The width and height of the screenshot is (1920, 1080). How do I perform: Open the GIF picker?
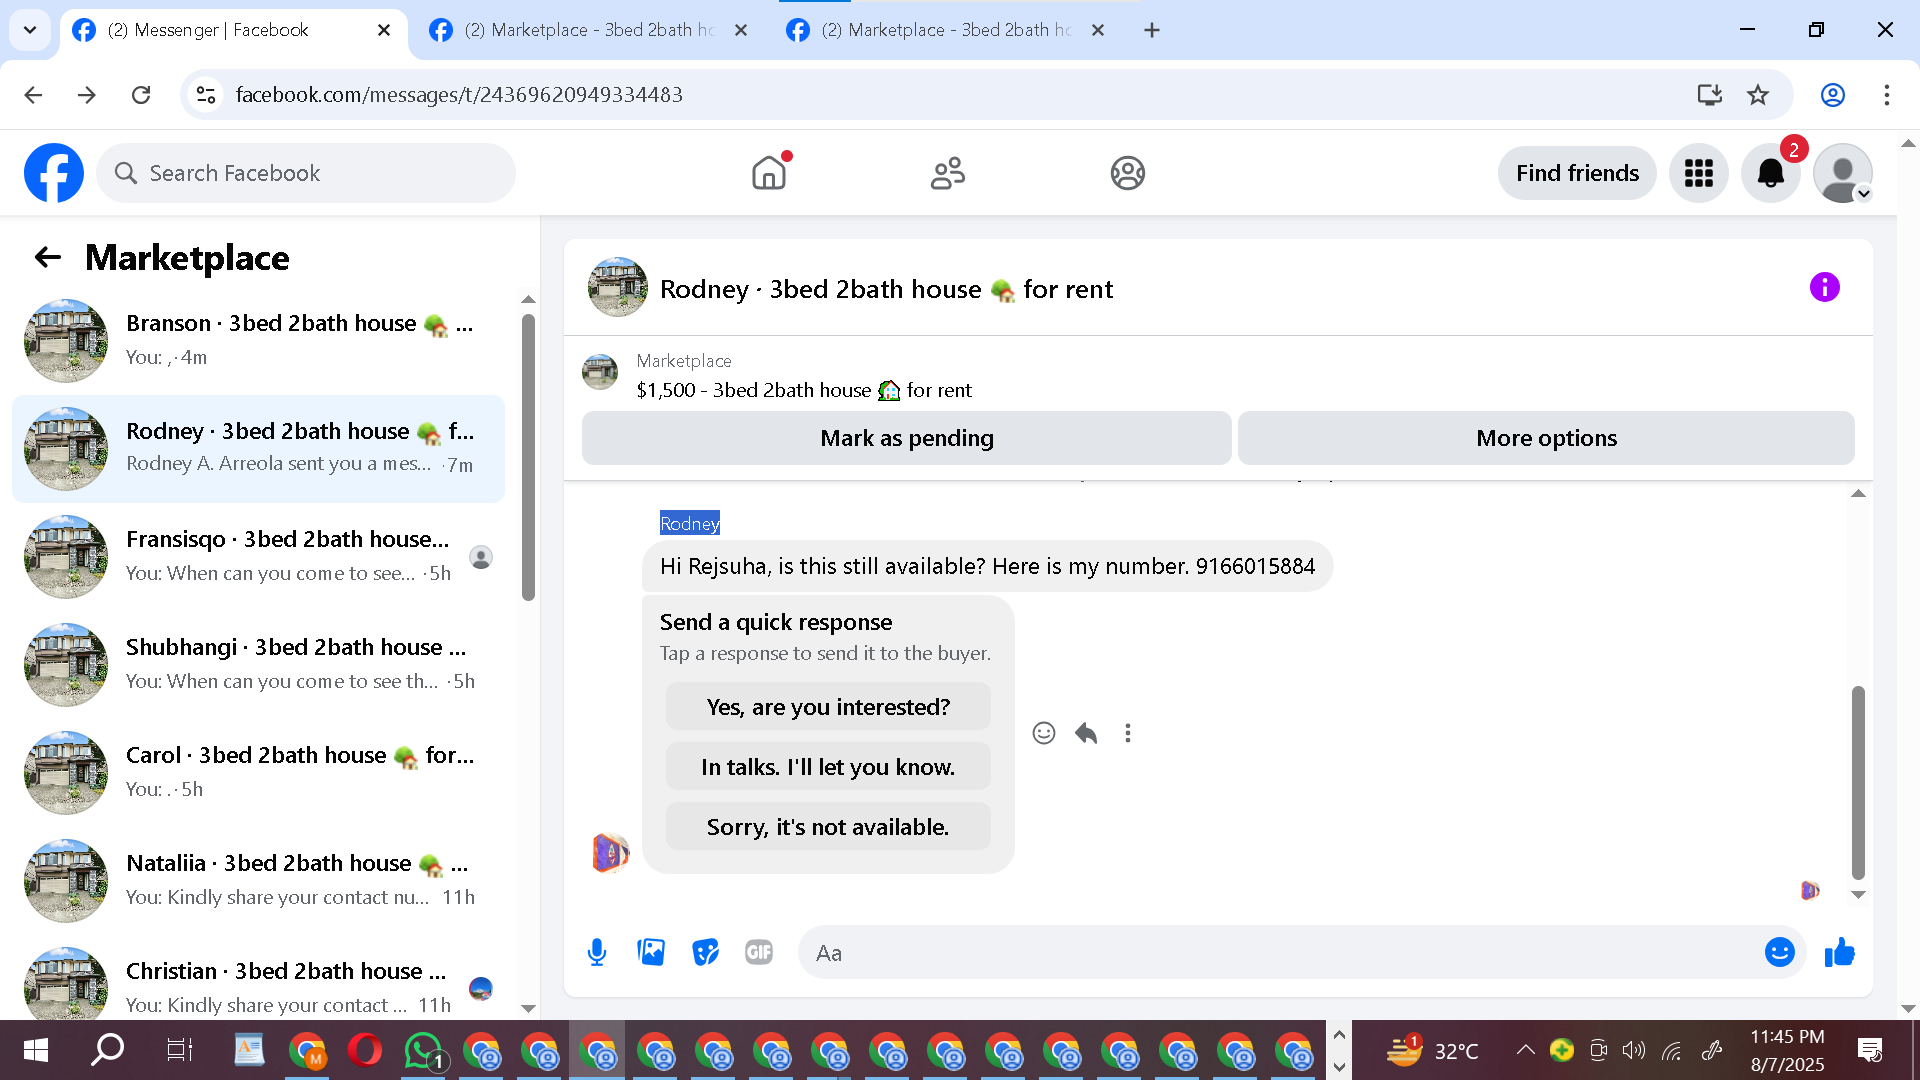click(x=759, y=952)
